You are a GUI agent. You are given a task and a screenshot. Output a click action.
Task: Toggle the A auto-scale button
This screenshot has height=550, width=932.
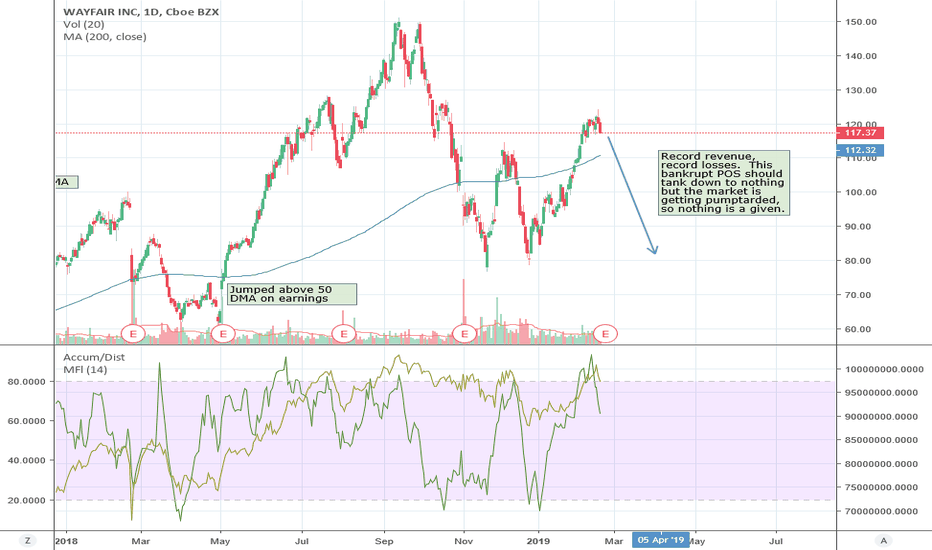[x=883, y=540]
